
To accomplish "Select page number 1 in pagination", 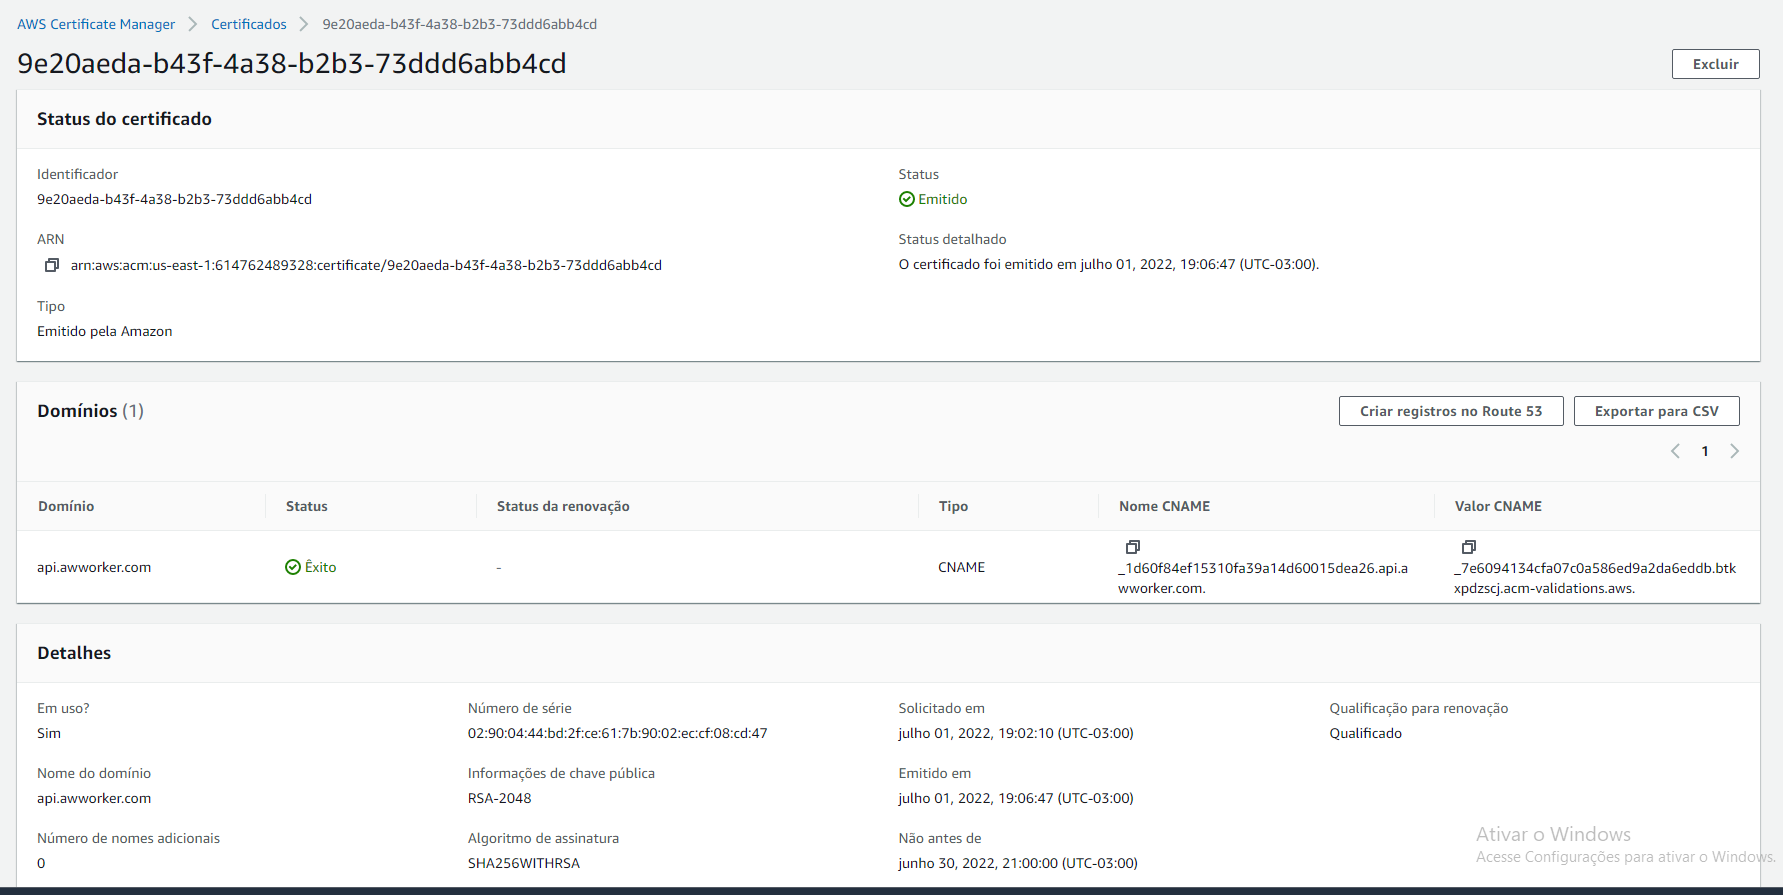I will coord(1705,451).
